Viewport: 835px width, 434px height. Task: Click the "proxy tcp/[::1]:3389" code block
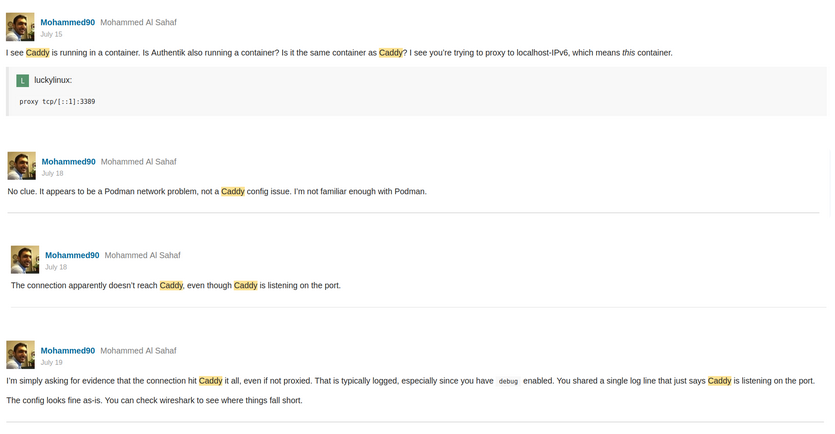coord(57,102)
